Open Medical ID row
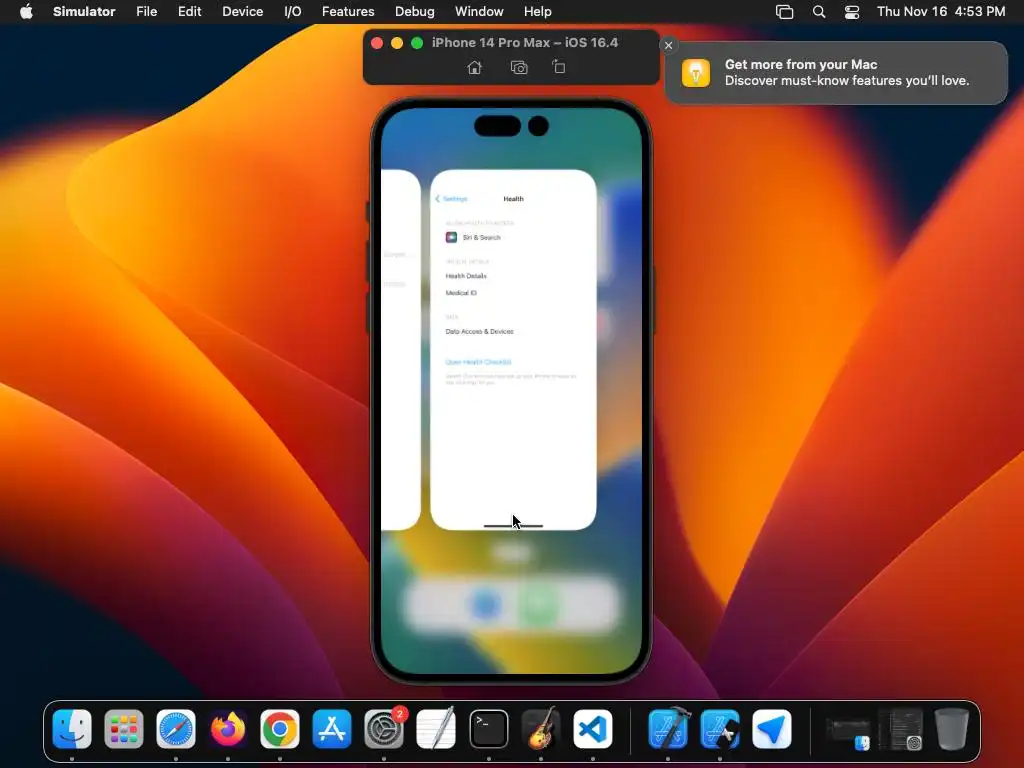 point(513,293)
